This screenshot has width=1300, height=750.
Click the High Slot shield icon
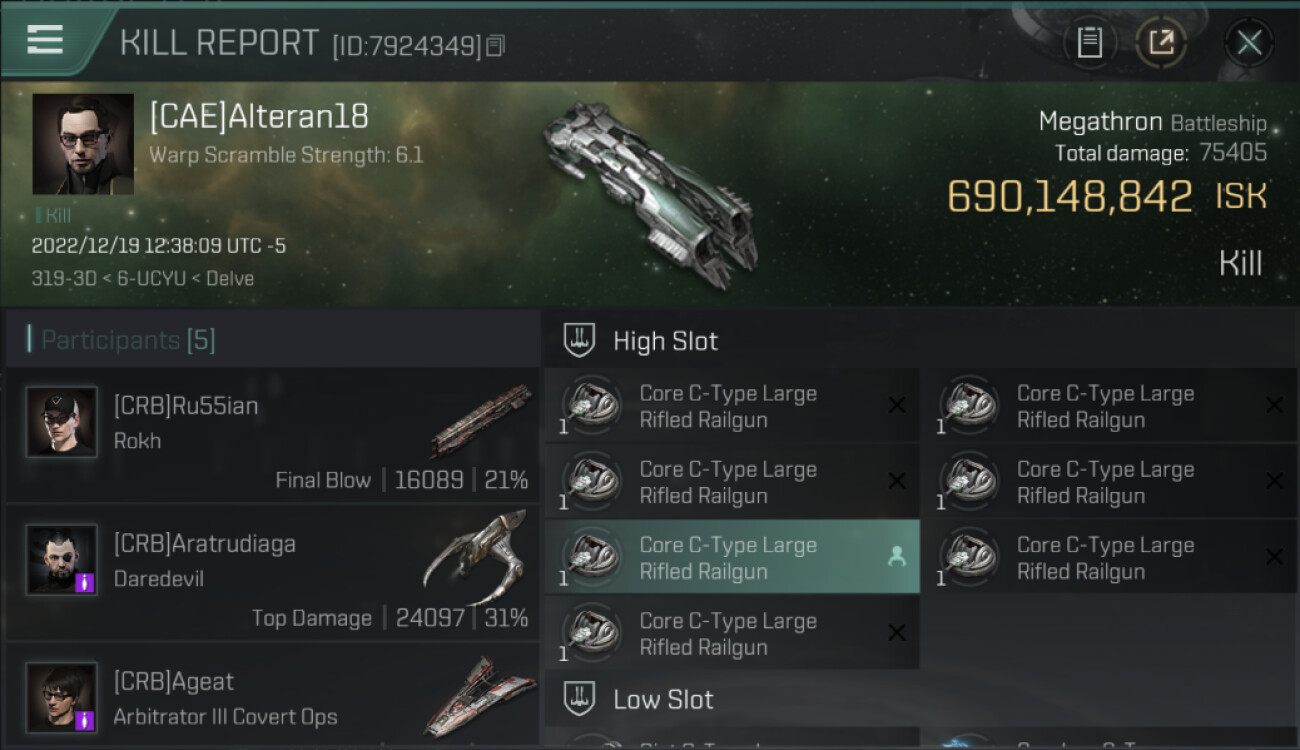click(579, 341)
